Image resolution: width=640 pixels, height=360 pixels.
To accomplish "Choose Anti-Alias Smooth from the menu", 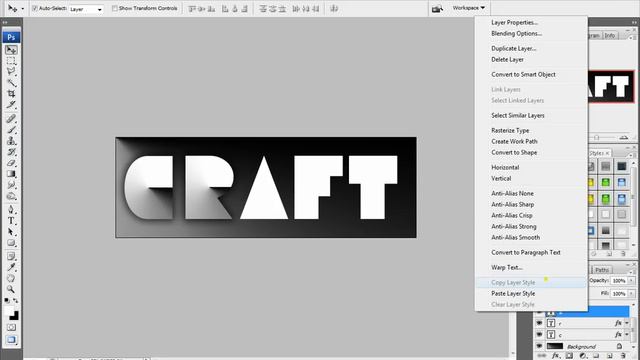I will [516, 237].
